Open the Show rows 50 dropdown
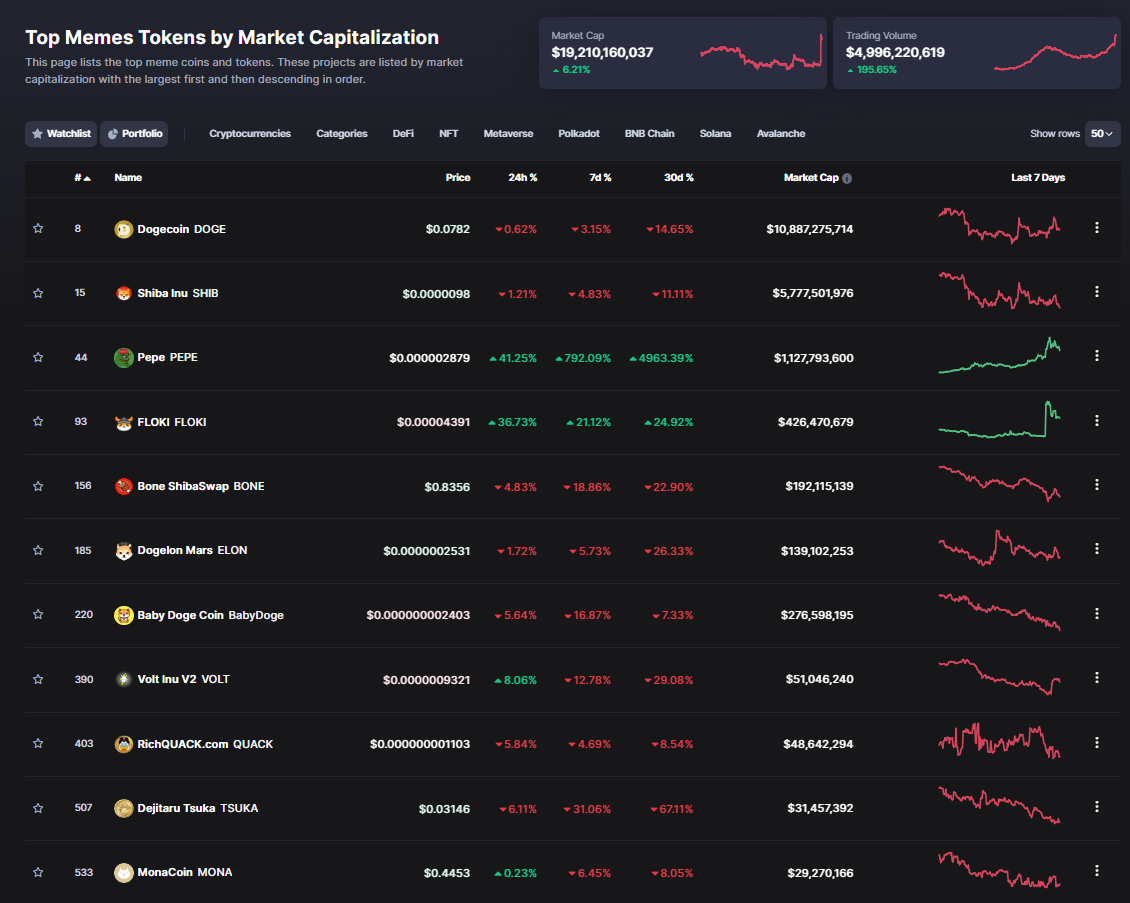This screenshot has width=1130, height=903. (x=1102, y=134)
